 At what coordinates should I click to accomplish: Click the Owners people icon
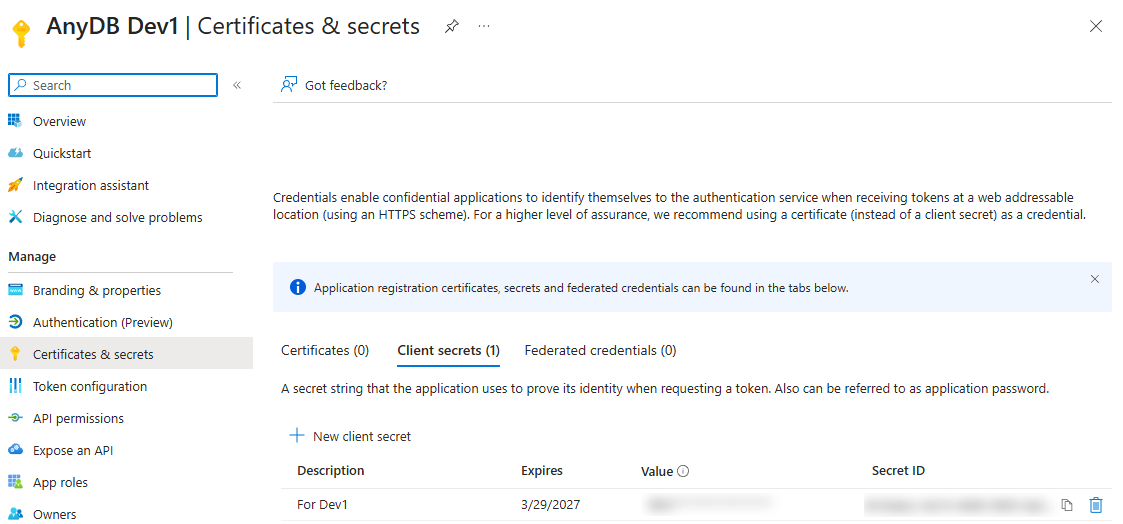click(x=16, y=514)
